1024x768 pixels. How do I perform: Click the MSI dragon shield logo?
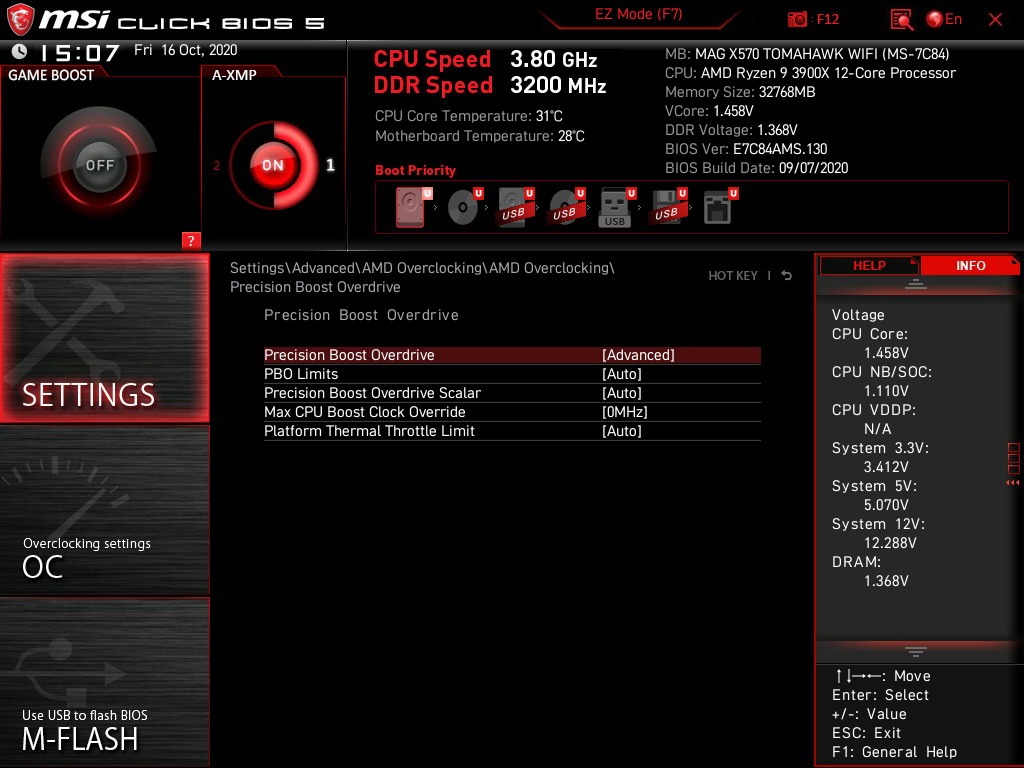point(20,19)
